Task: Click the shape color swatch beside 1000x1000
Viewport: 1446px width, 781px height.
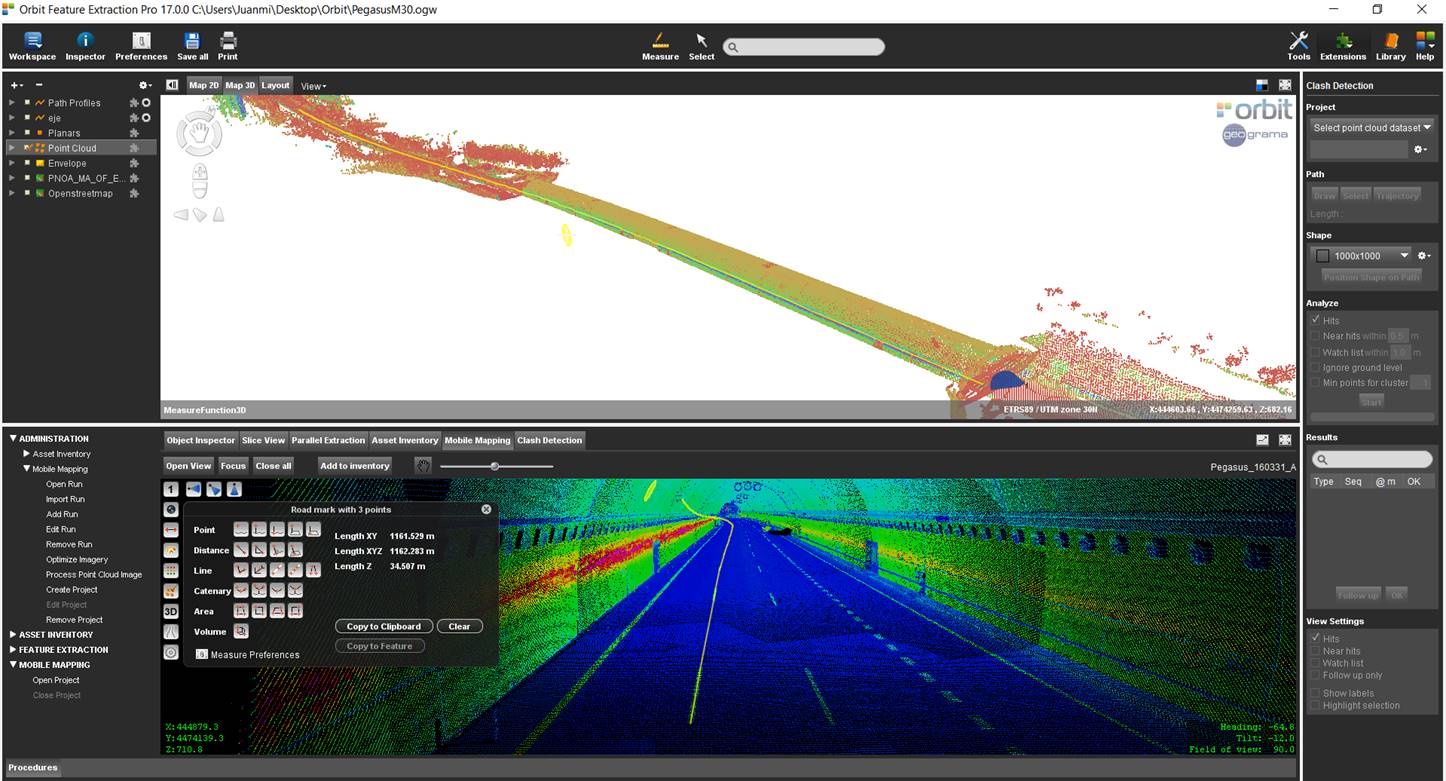Action: point(1322,256)
